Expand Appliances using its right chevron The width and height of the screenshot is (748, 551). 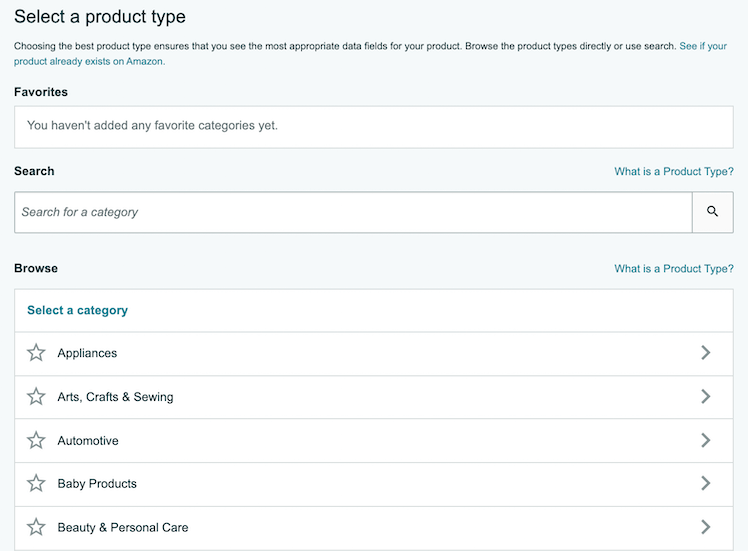pyautogui.click(x=705, y=353)
